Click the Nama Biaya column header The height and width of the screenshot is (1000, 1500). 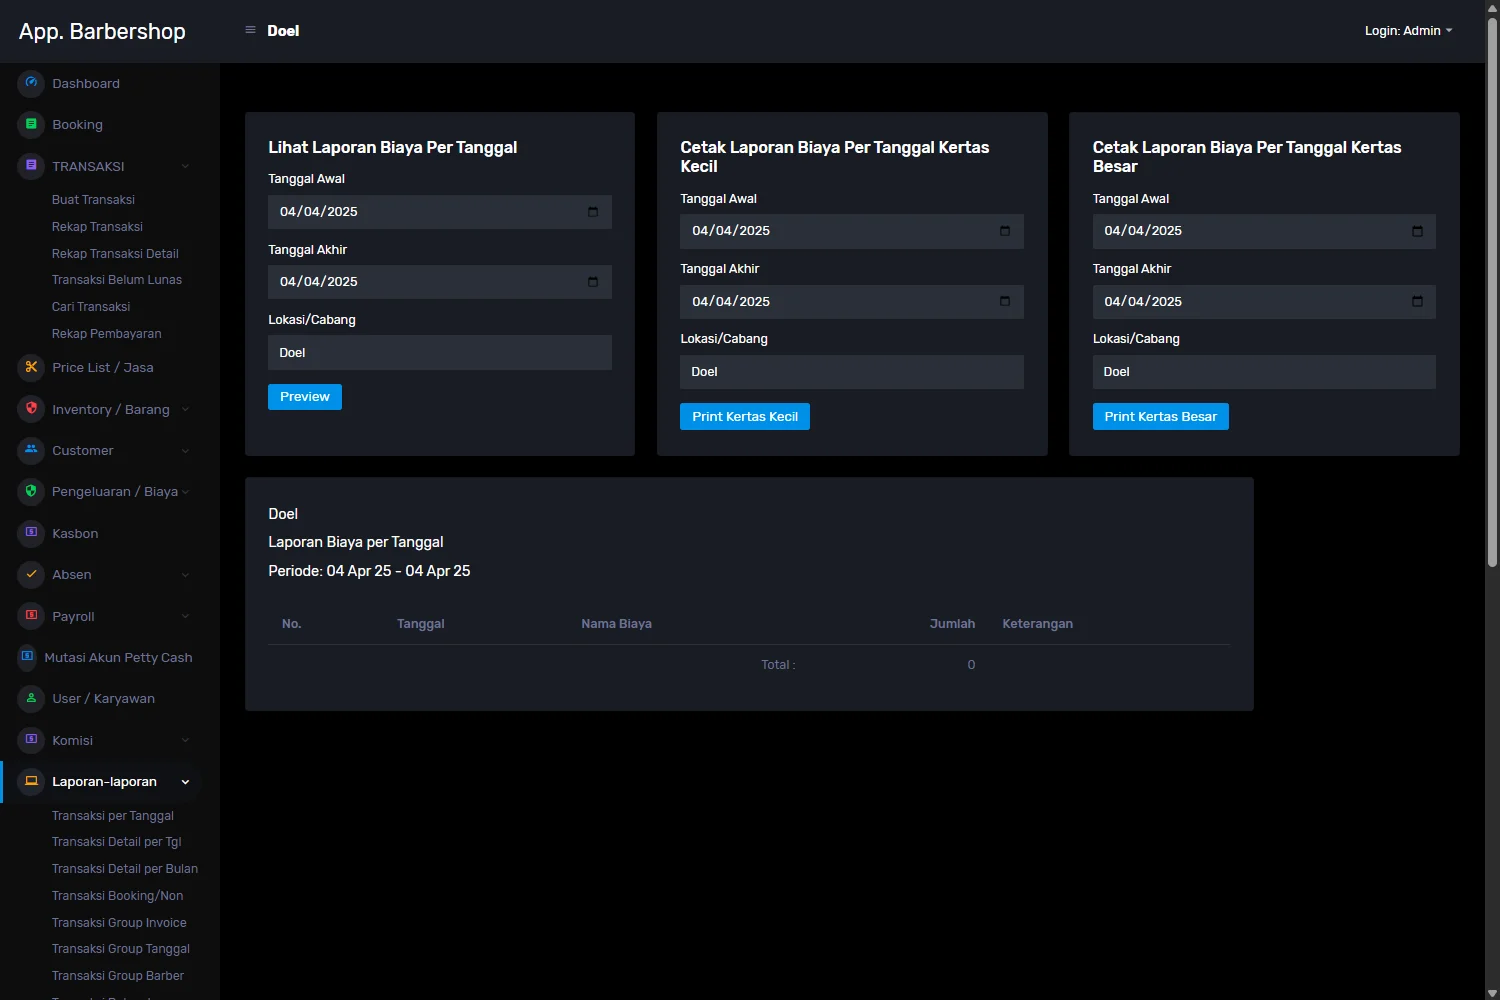(616, 624)
